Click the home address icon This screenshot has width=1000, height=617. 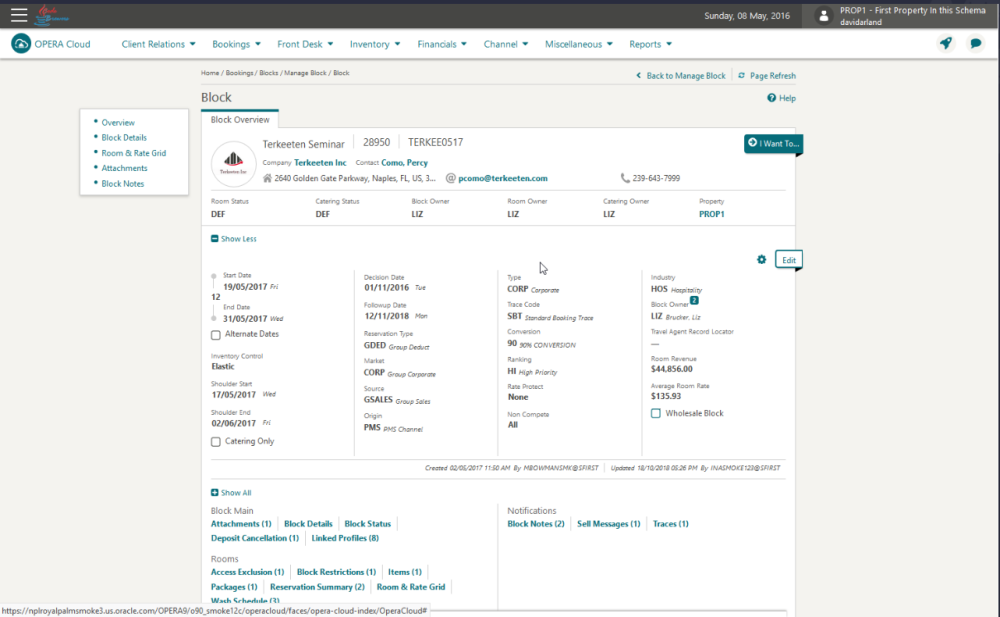coord(267,178)
